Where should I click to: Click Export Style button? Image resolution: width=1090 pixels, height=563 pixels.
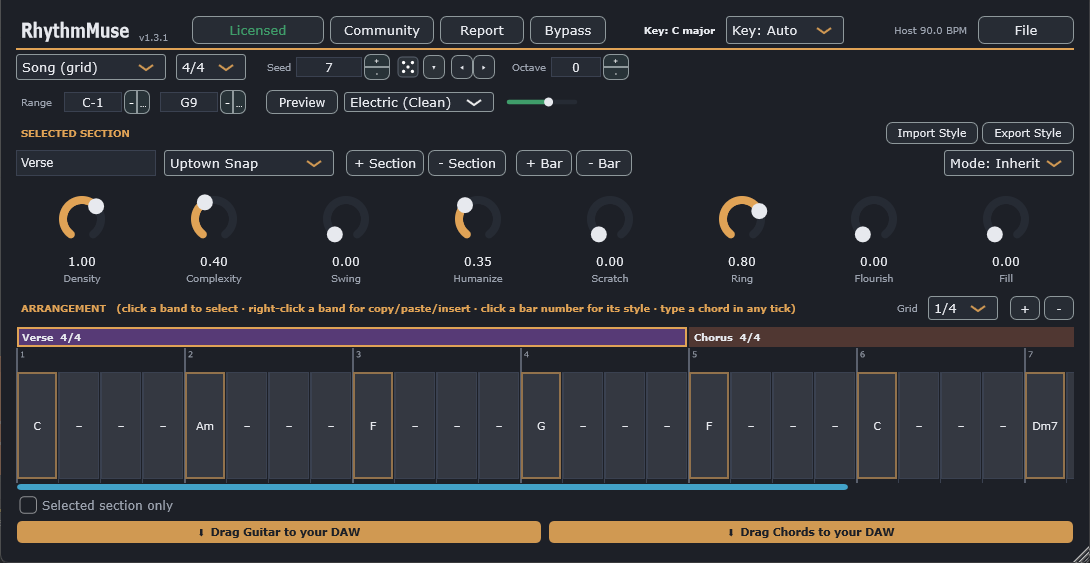point(1027,133)
